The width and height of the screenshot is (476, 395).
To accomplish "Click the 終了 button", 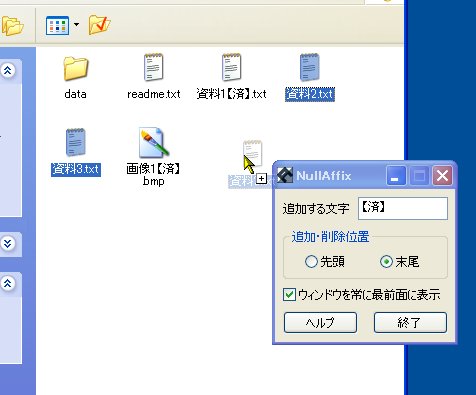I will click(410, 322).
